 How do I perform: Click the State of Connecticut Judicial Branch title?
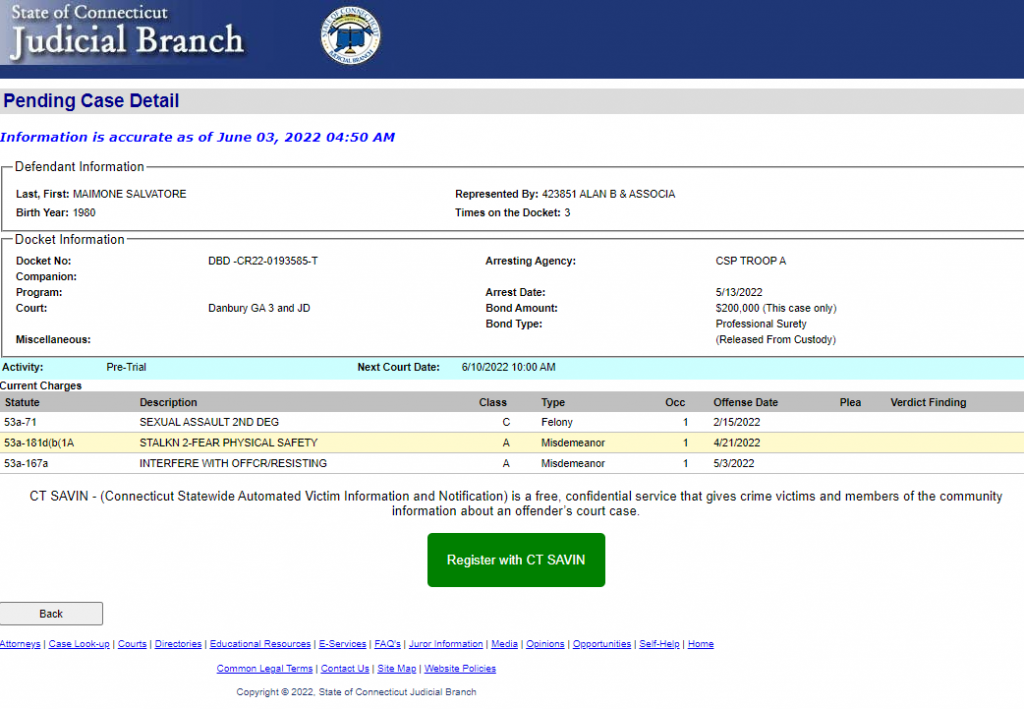127,31
